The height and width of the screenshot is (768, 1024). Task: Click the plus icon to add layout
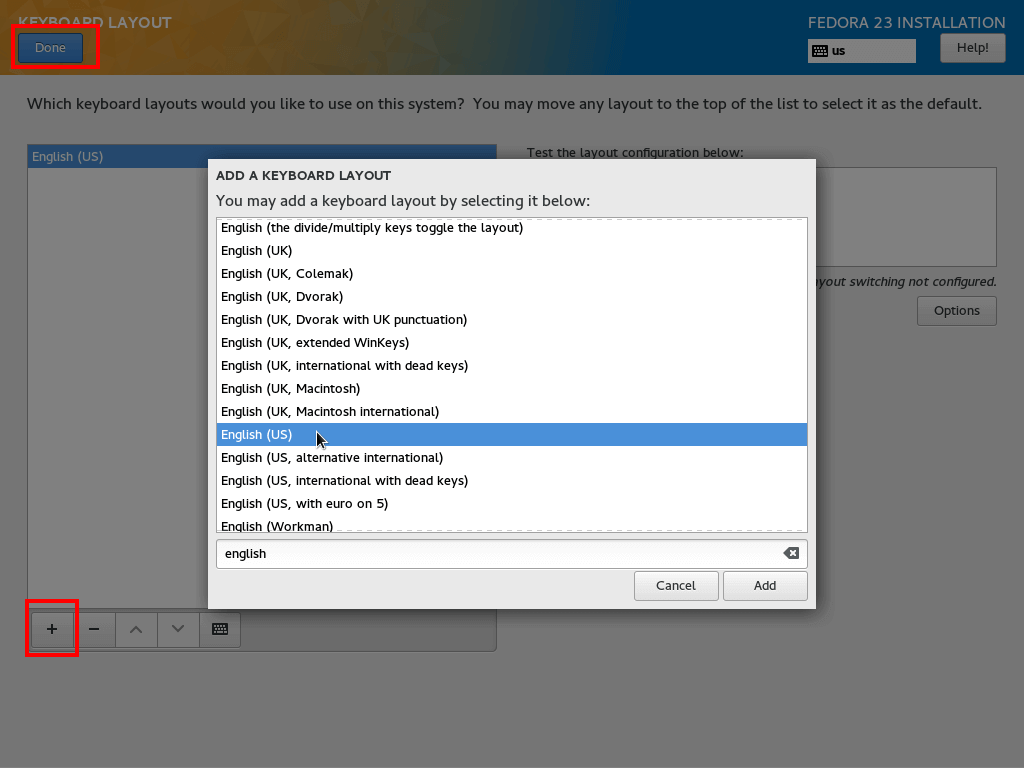pos(52,629)
